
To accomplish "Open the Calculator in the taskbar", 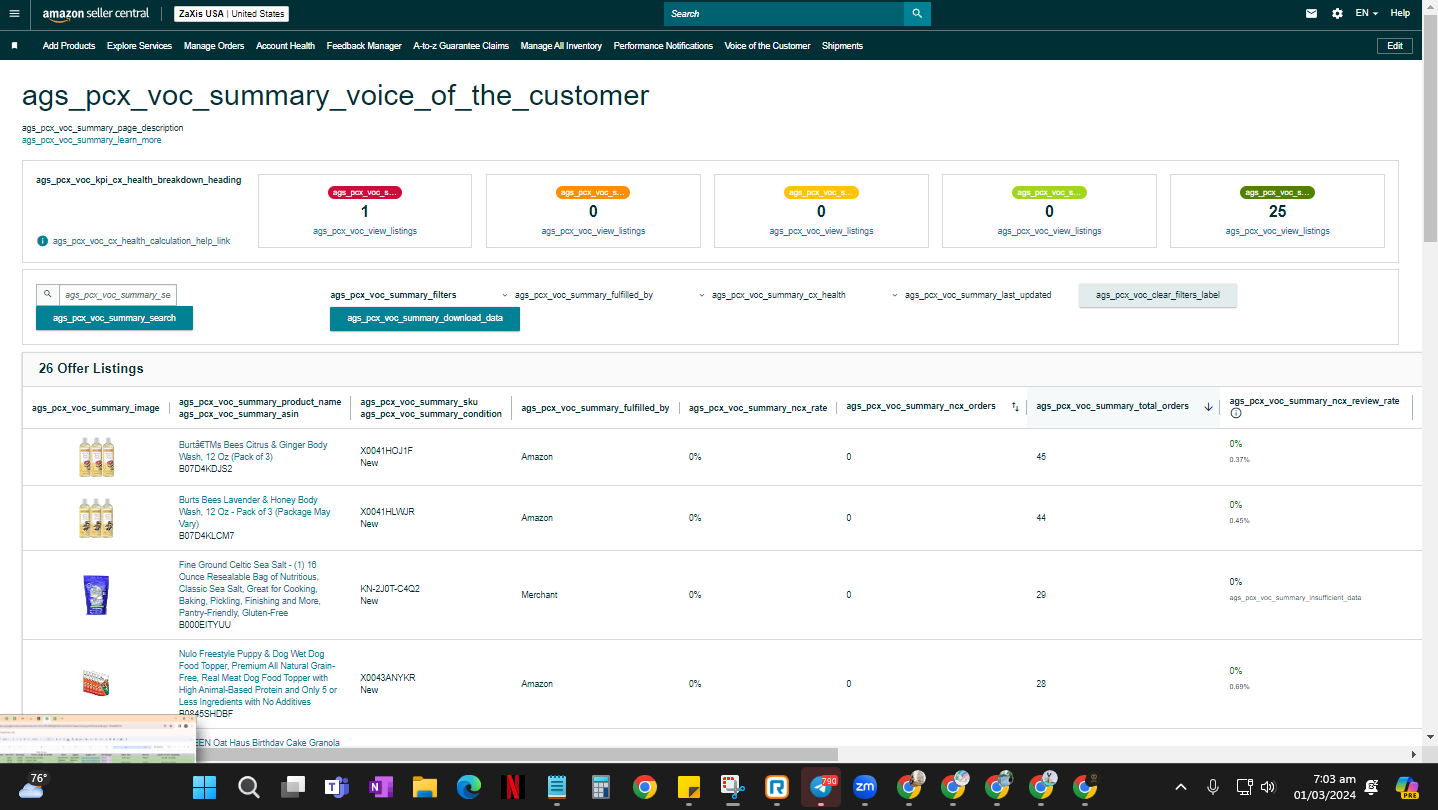I will click(x=601, y=787).
